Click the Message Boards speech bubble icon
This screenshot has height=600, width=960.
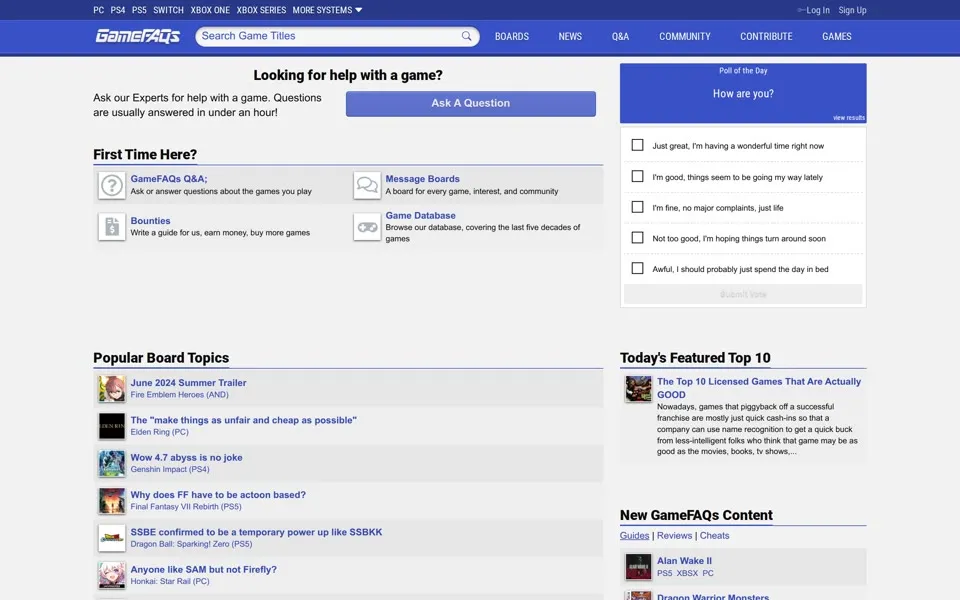[367, 185]
